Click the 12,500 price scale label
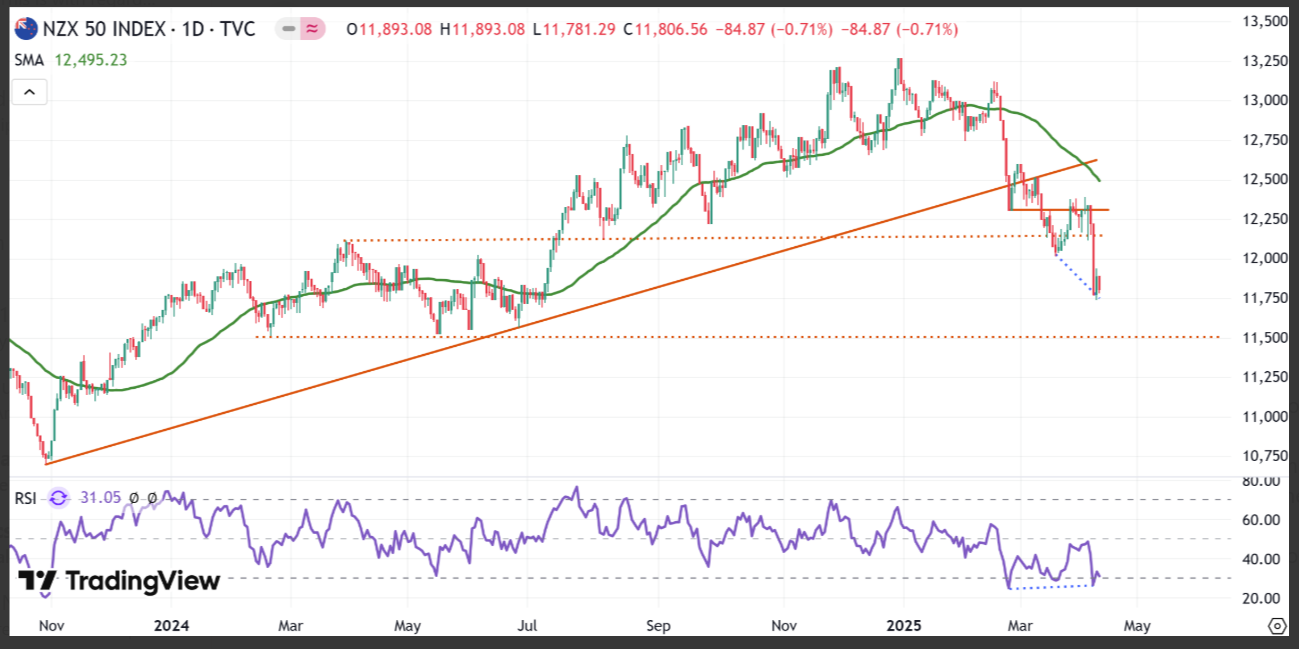 [1265, 179]
